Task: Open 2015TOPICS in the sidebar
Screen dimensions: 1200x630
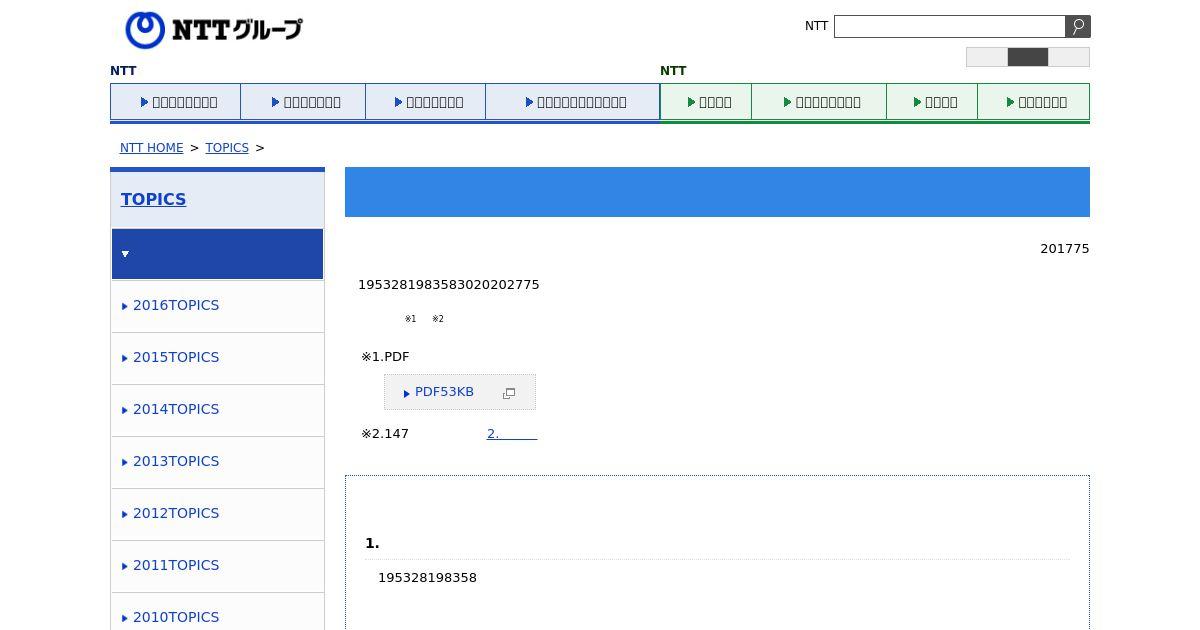Action: pos(176,357)
